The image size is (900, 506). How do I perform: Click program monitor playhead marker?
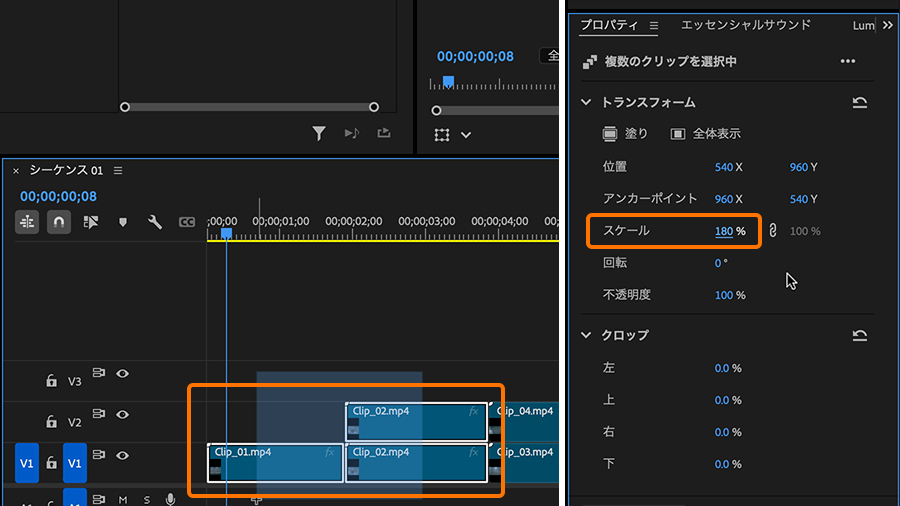(448, 81)
